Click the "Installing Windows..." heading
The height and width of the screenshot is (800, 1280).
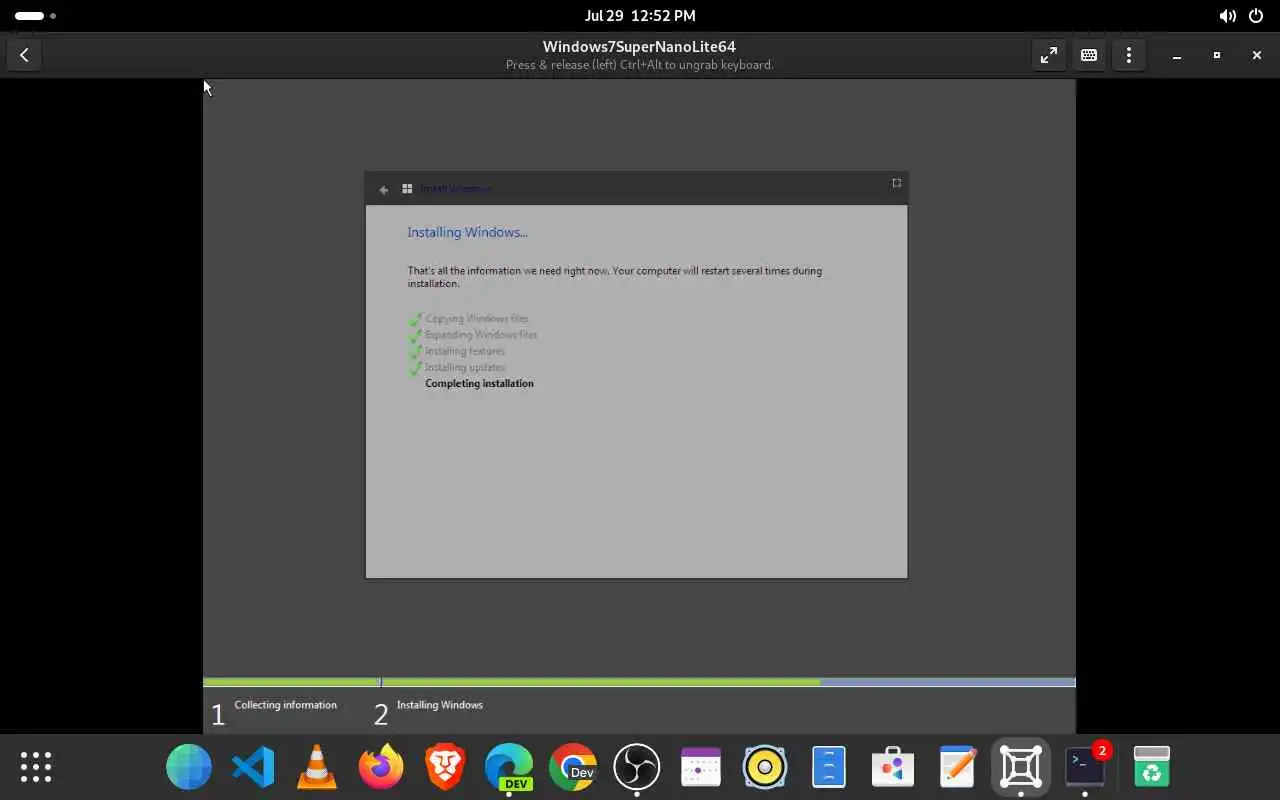pos(467,232)
